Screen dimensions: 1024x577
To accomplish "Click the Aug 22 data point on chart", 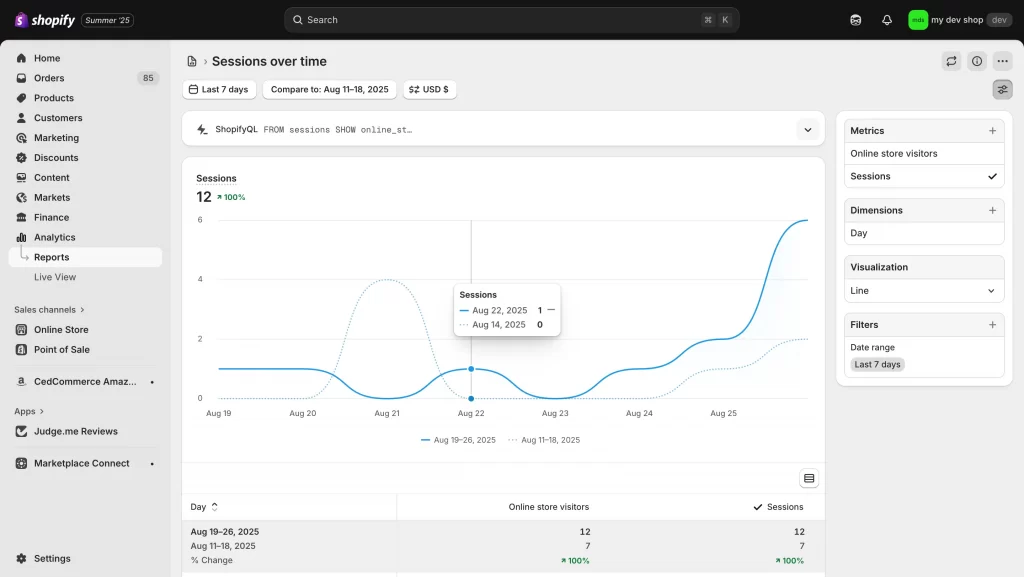I will [471, 369].
